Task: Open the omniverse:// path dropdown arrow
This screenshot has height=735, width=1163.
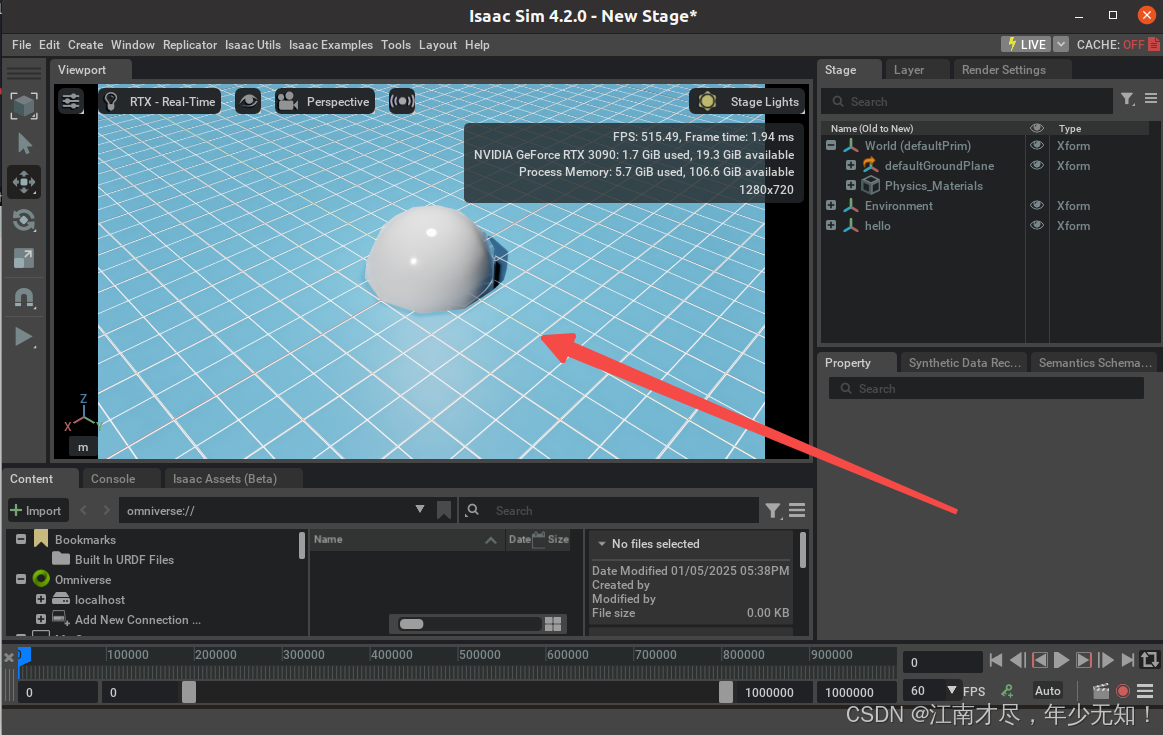Action: [420, 510]
